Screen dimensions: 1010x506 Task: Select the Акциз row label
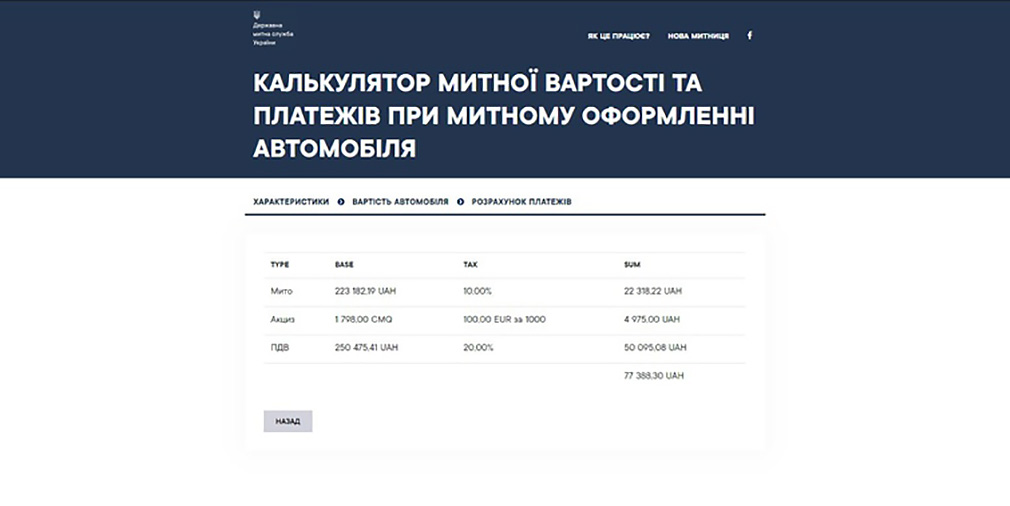[x=283, y=319]
